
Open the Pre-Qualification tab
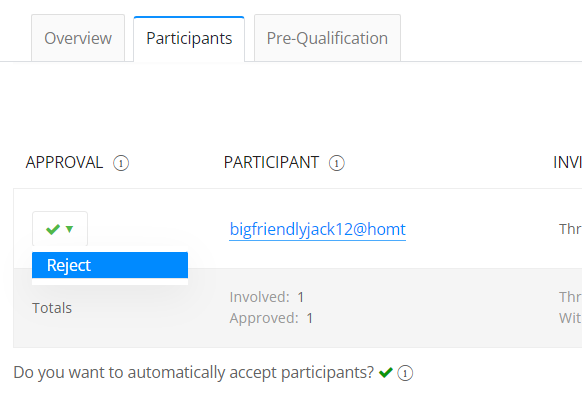[x=327, y=38]
